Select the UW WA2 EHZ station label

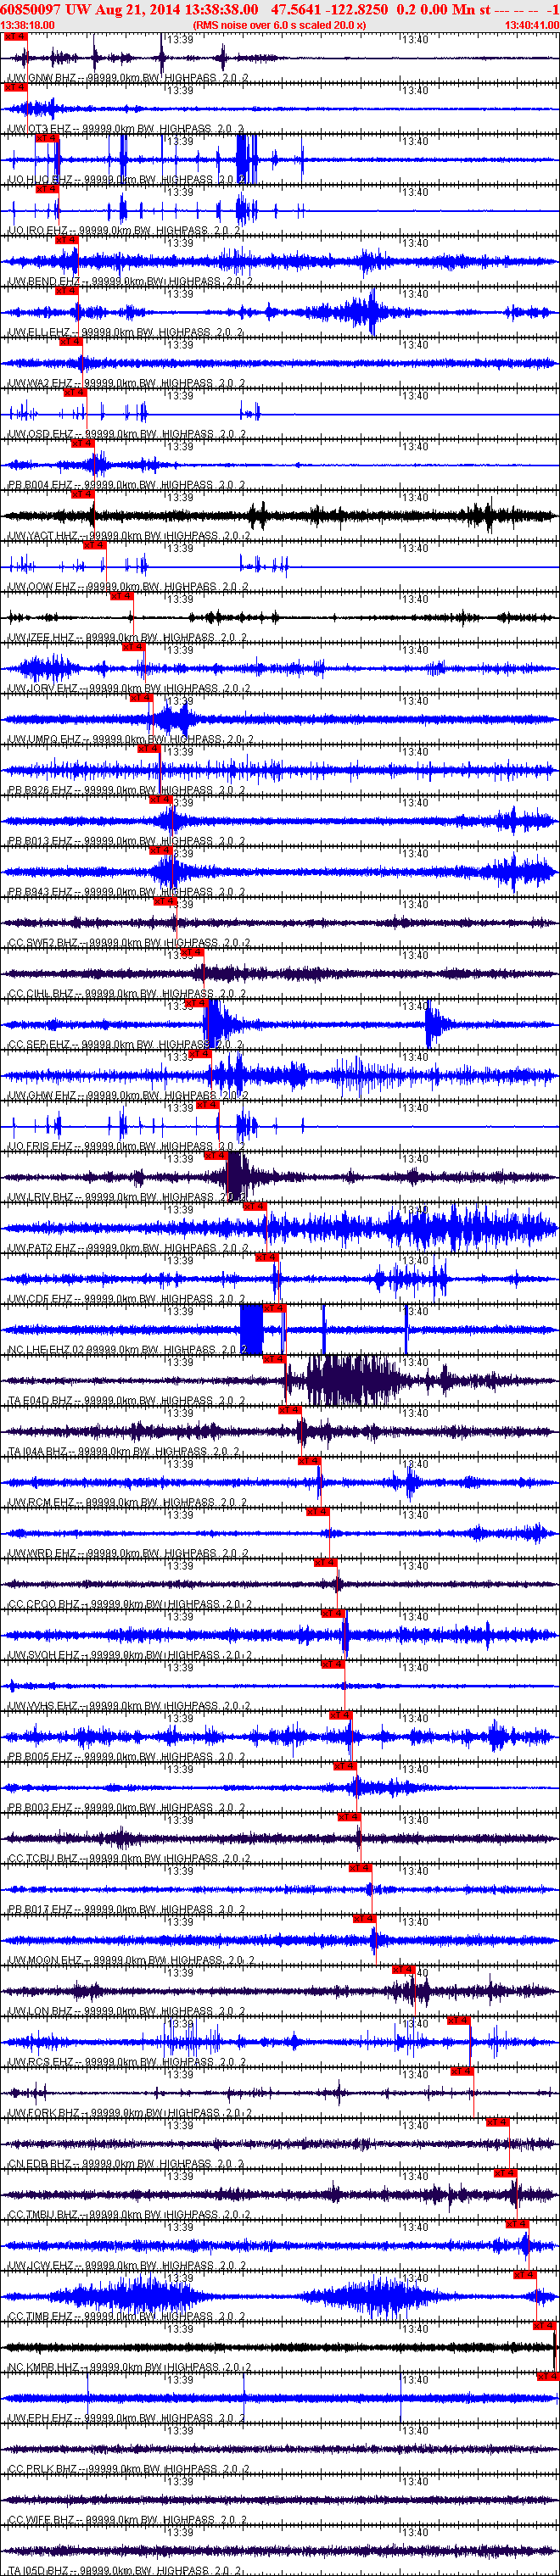pos(125,383)
